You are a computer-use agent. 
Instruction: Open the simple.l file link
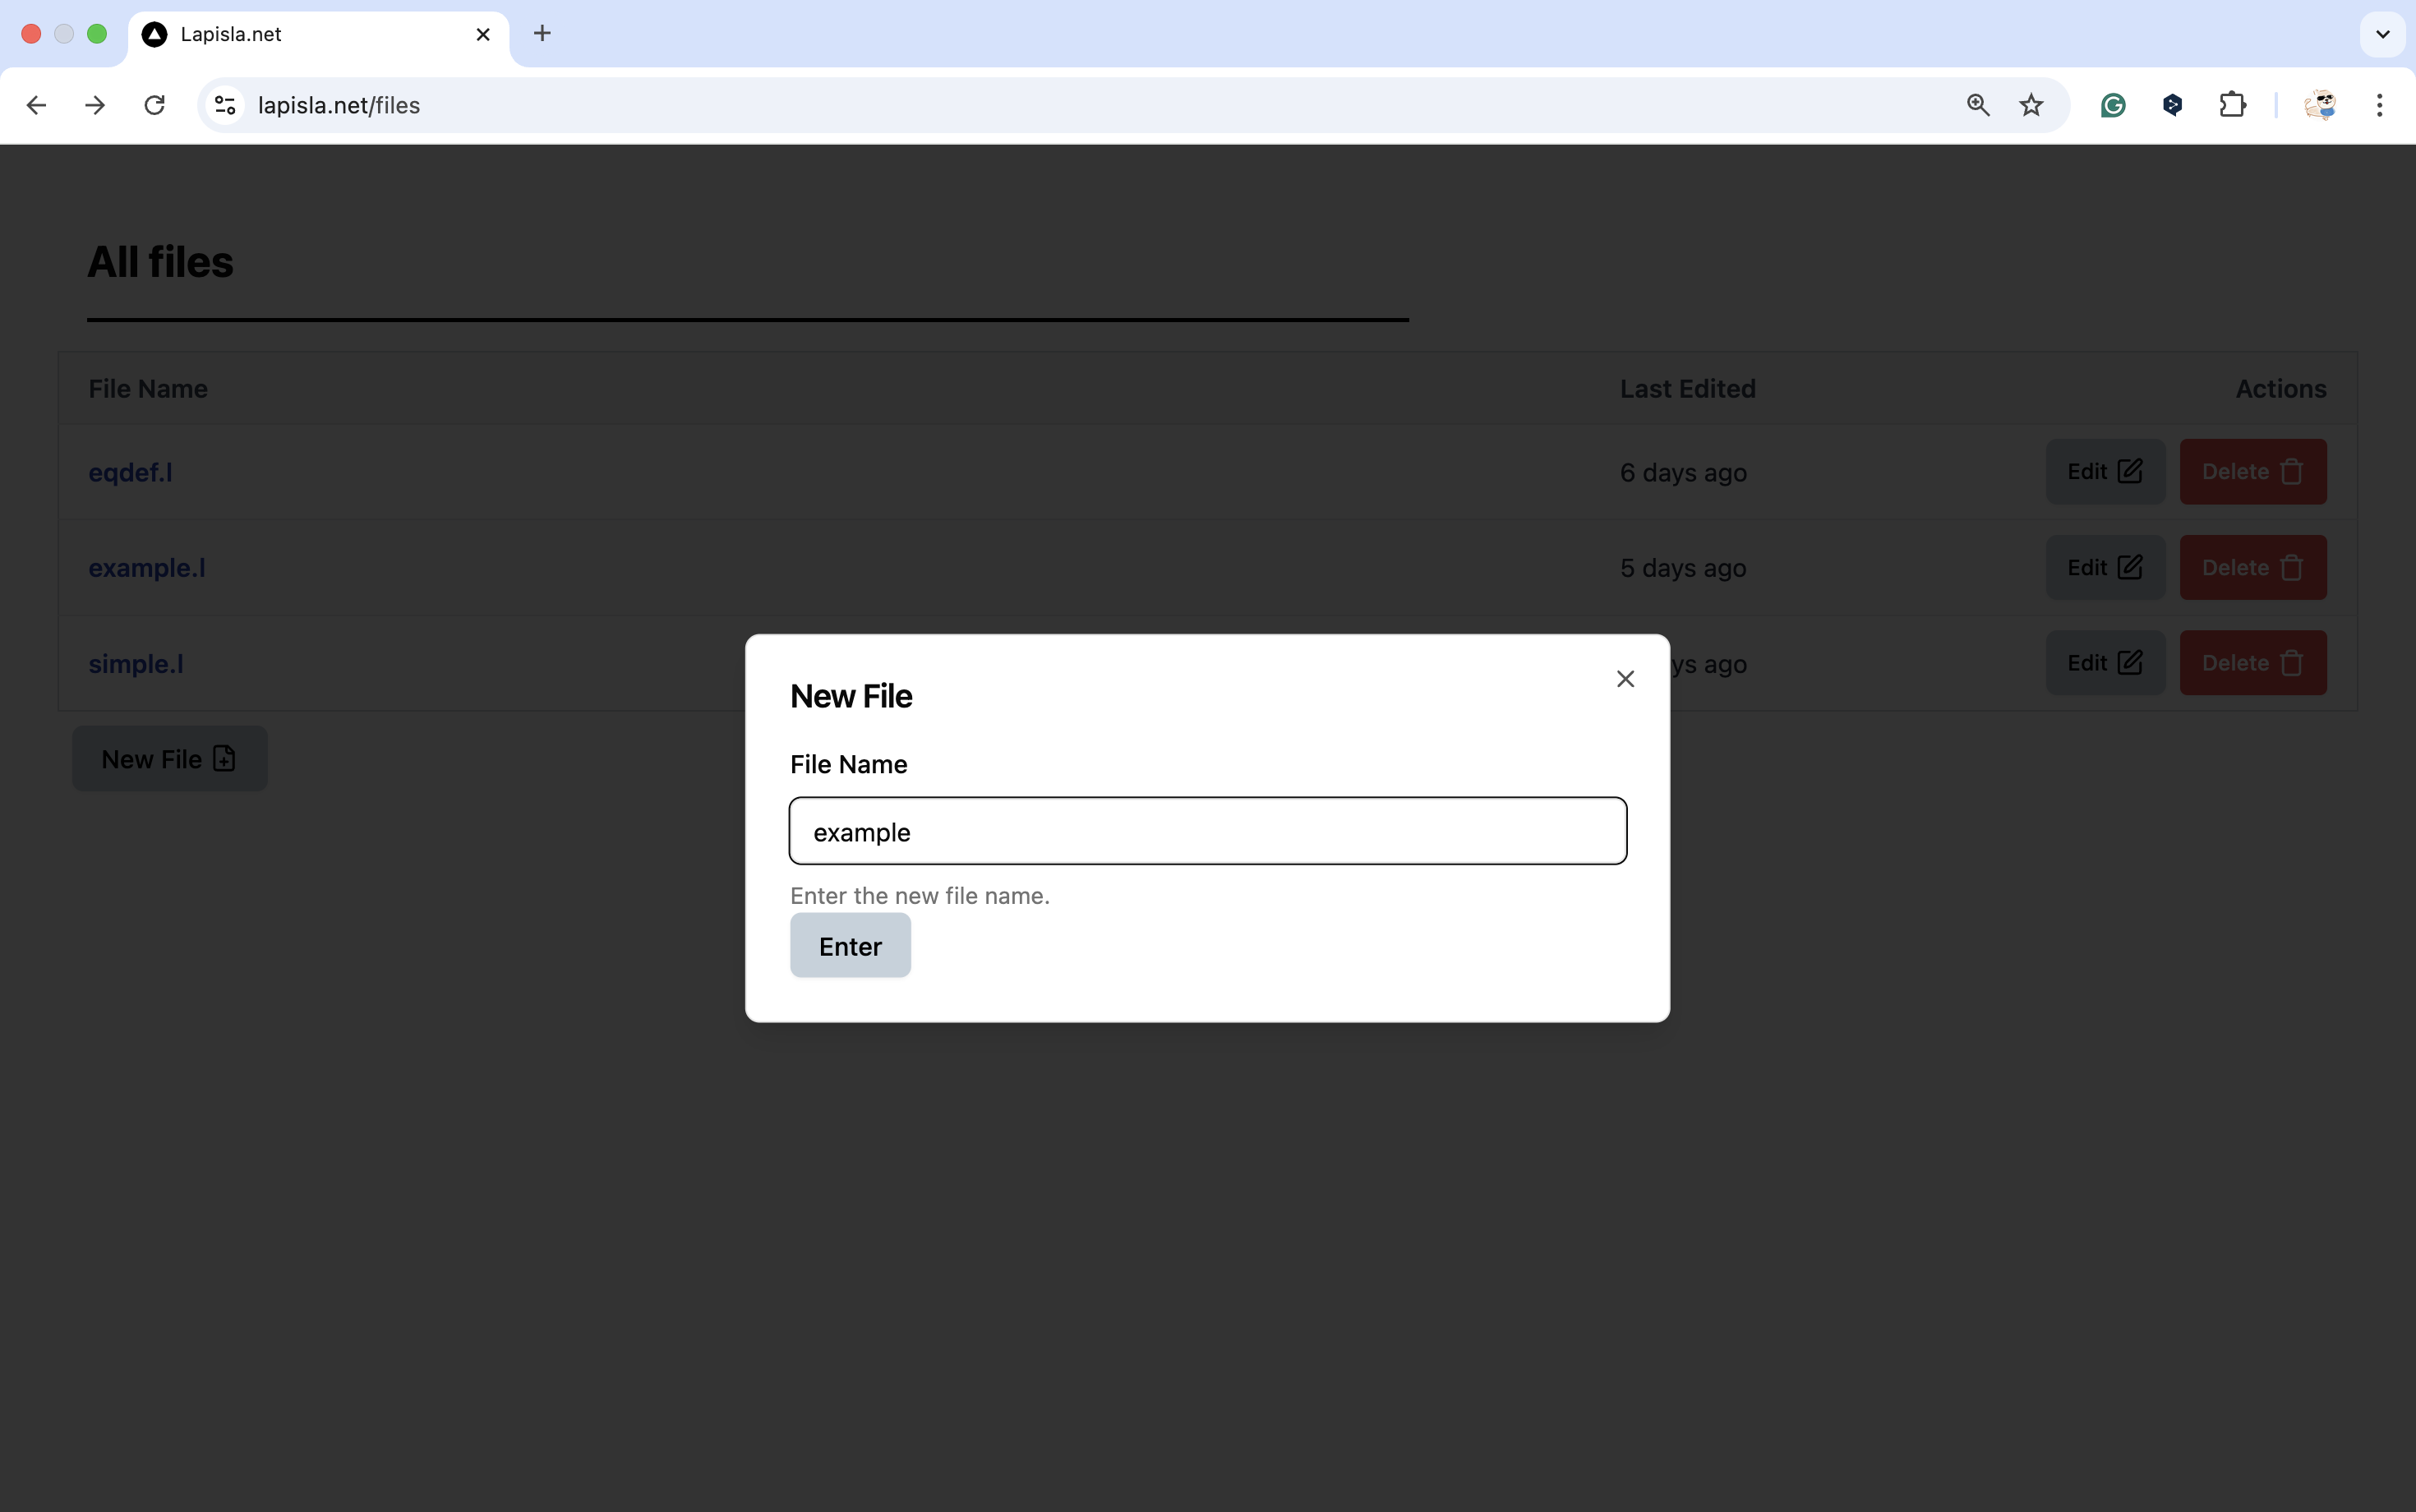click(136, 664)
